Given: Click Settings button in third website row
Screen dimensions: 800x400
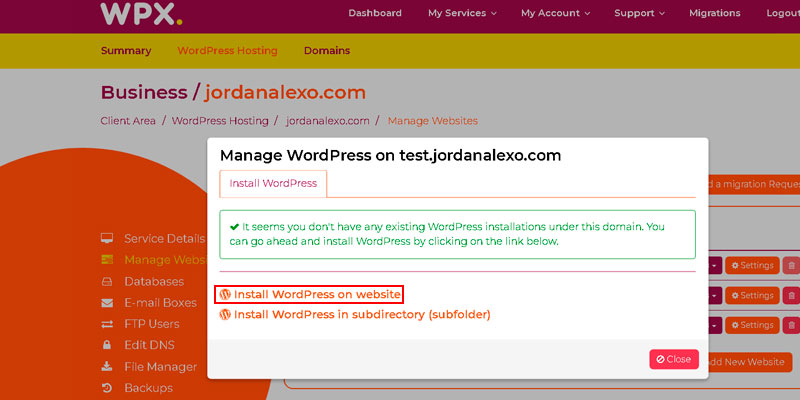Looking at the screenshot, I should click(753, 325).
